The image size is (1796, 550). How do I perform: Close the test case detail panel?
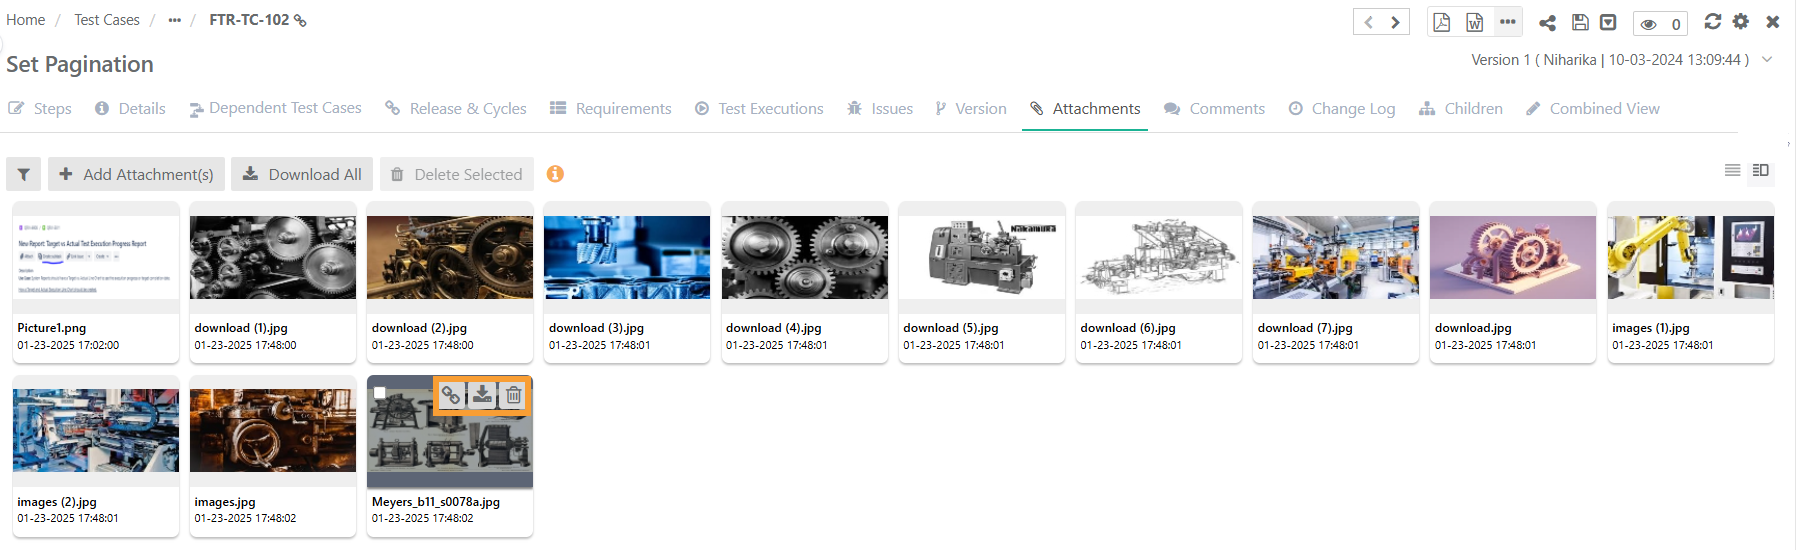(1772, 21)
